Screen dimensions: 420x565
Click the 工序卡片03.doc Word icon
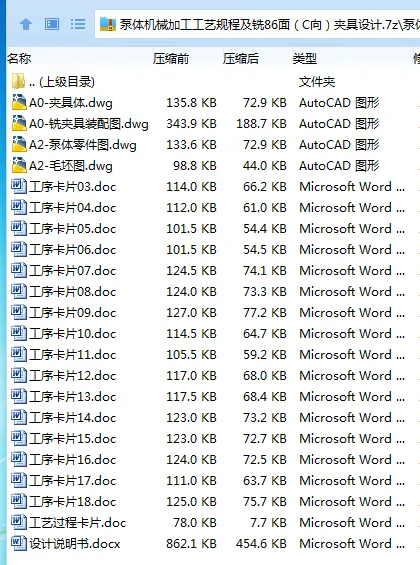pos(19,187)
